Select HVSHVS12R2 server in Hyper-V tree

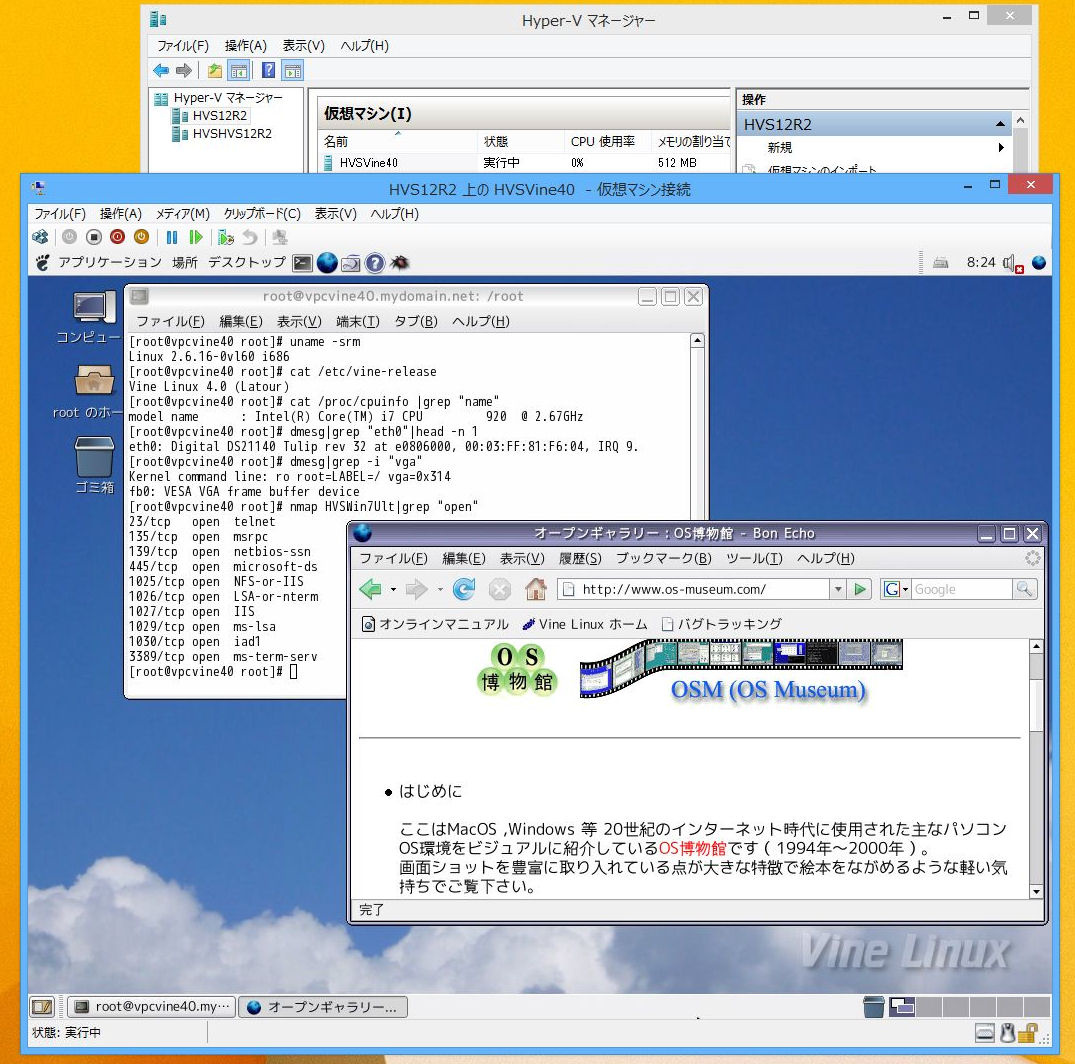(232, 134)
